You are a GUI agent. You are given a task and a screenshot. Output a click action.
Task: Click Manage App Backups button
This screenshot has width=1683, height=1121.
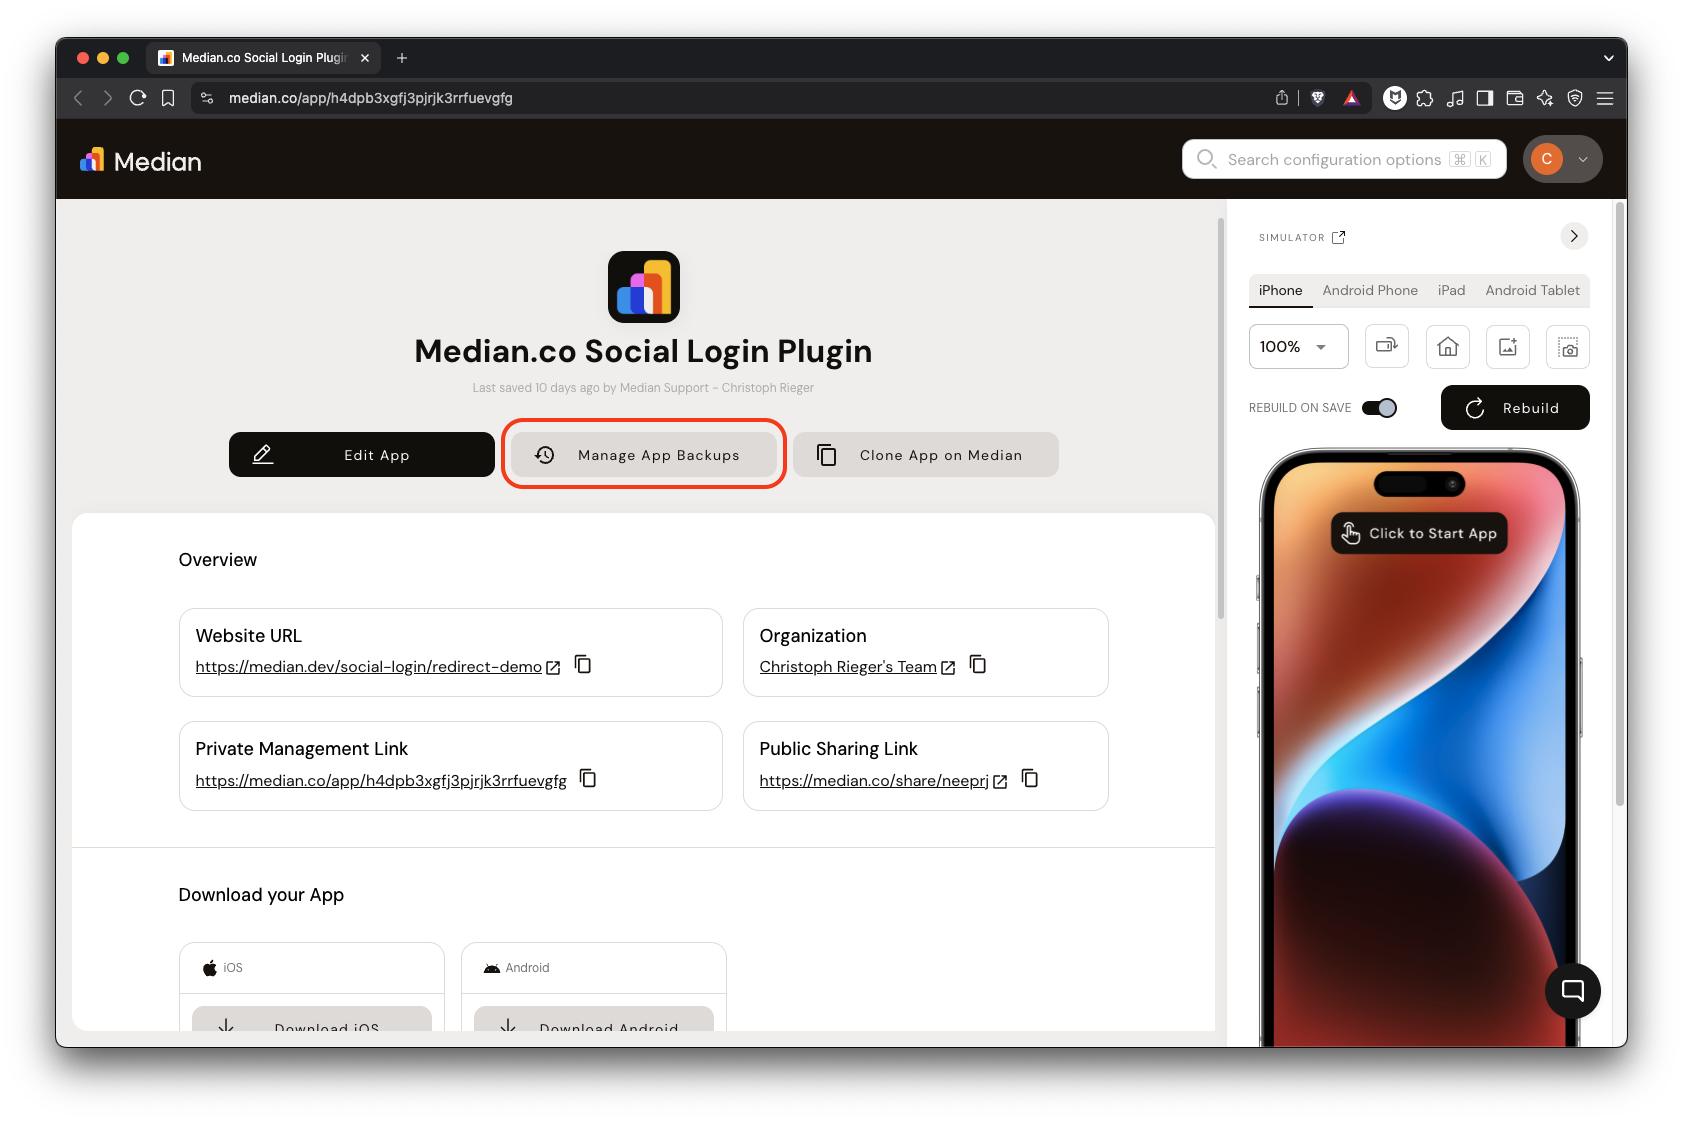(644, 455)
